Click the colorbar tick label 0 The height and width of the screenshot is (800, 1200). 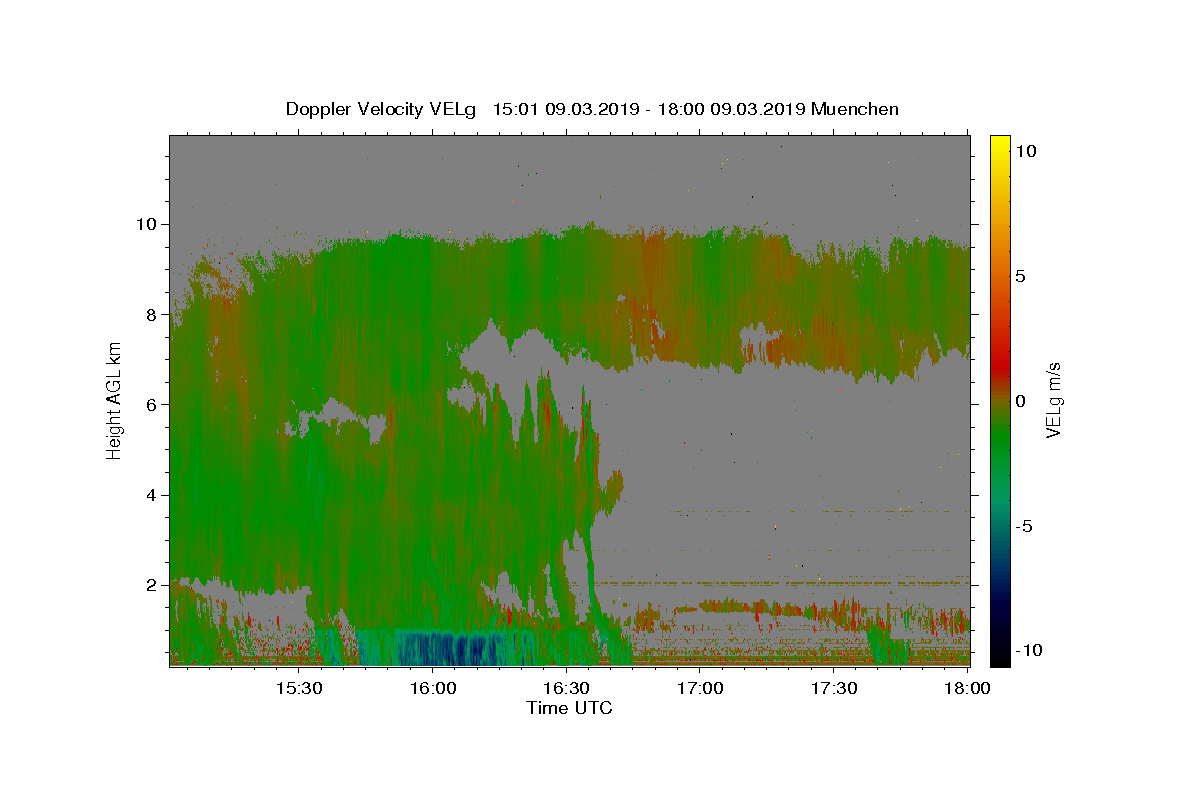pos(1022,401)
